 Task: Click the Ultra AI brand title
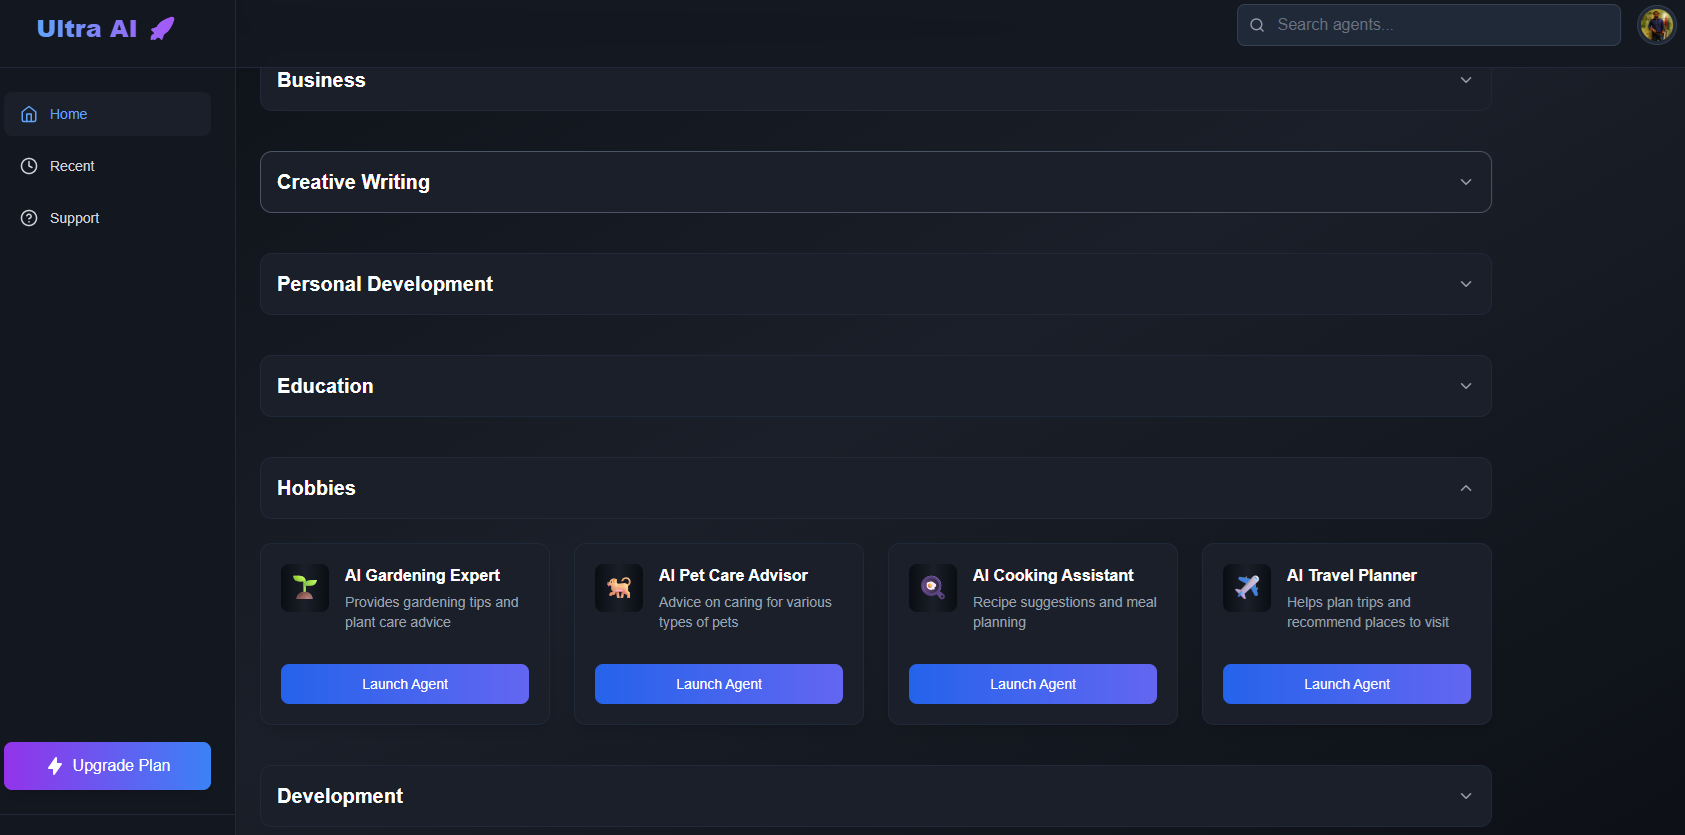[x=87, y=29]
